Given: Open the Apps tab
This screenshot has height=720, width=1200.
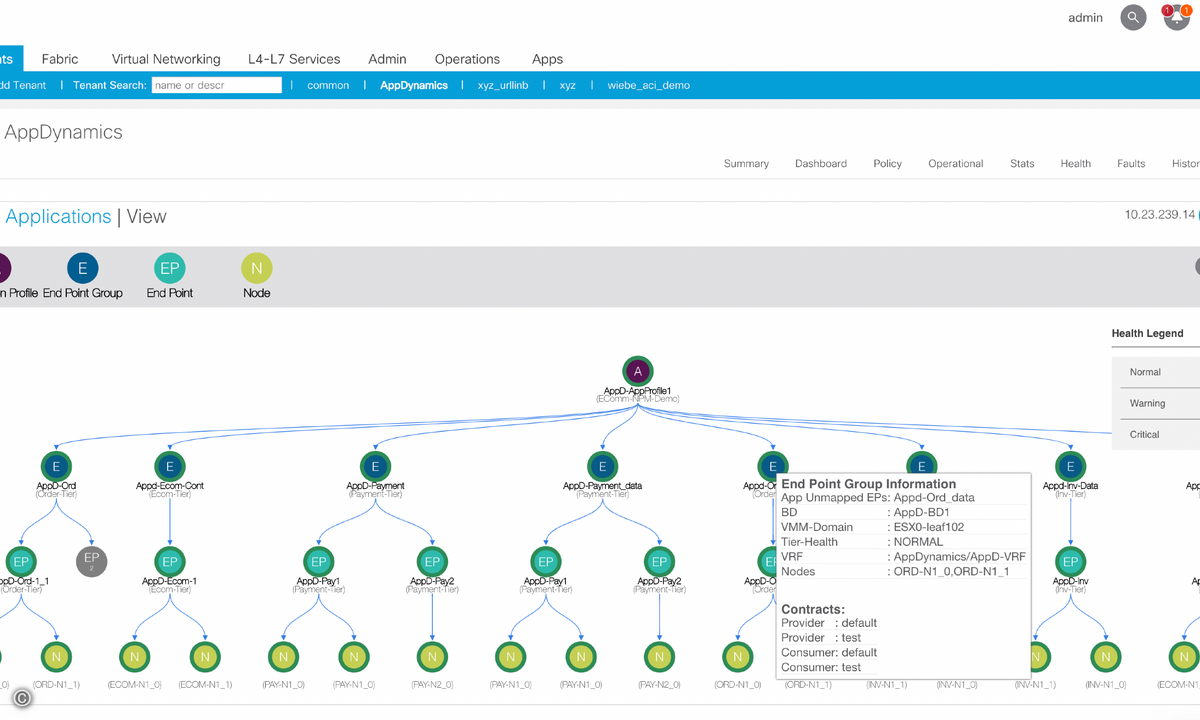Looking at the screenshot, I should click(x=547, y=59).
